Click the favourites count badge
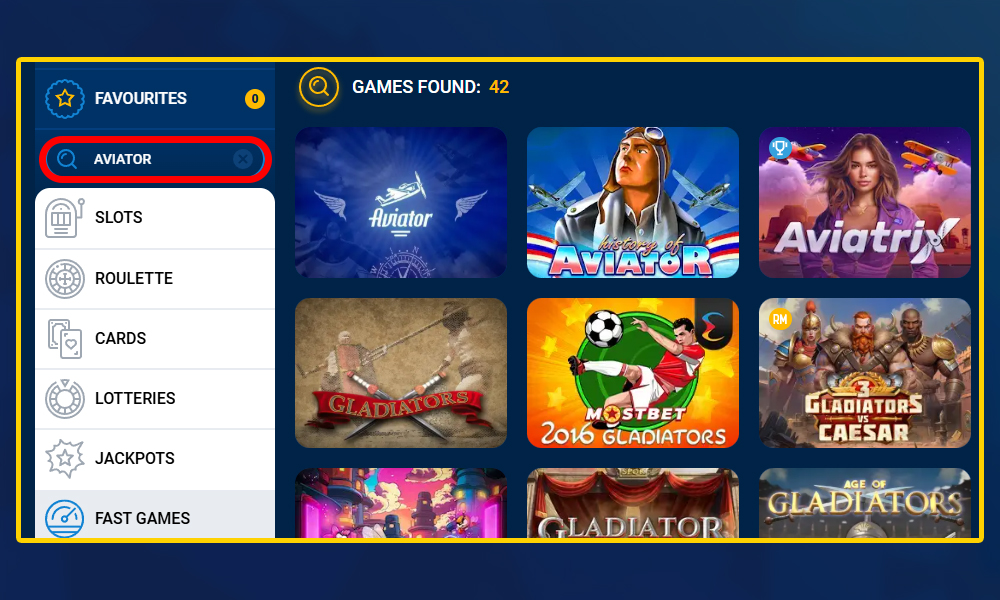The image size is (1000, 600). tap(254, 99)
